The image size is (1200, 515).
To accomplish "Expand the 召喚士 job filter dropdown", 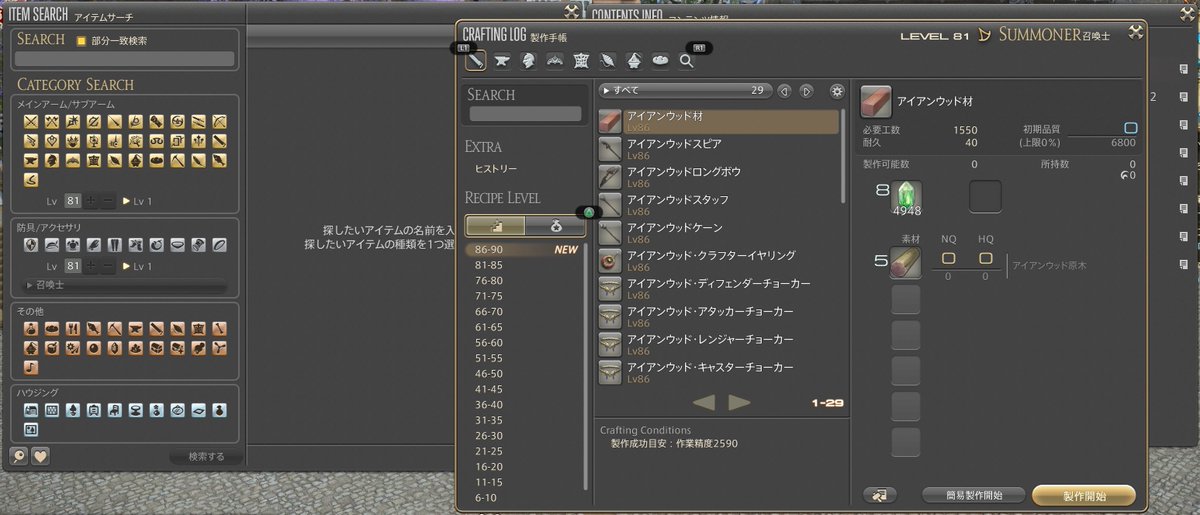I will point(125,285).
